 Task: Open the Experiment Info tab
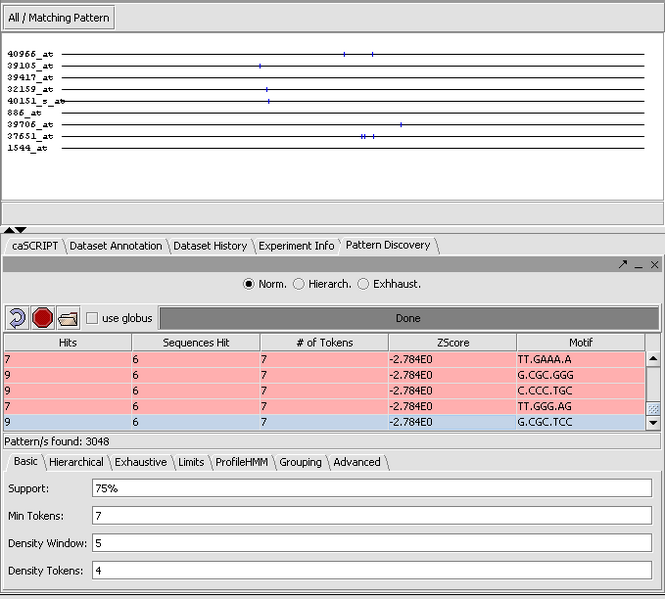coord(296,246)
